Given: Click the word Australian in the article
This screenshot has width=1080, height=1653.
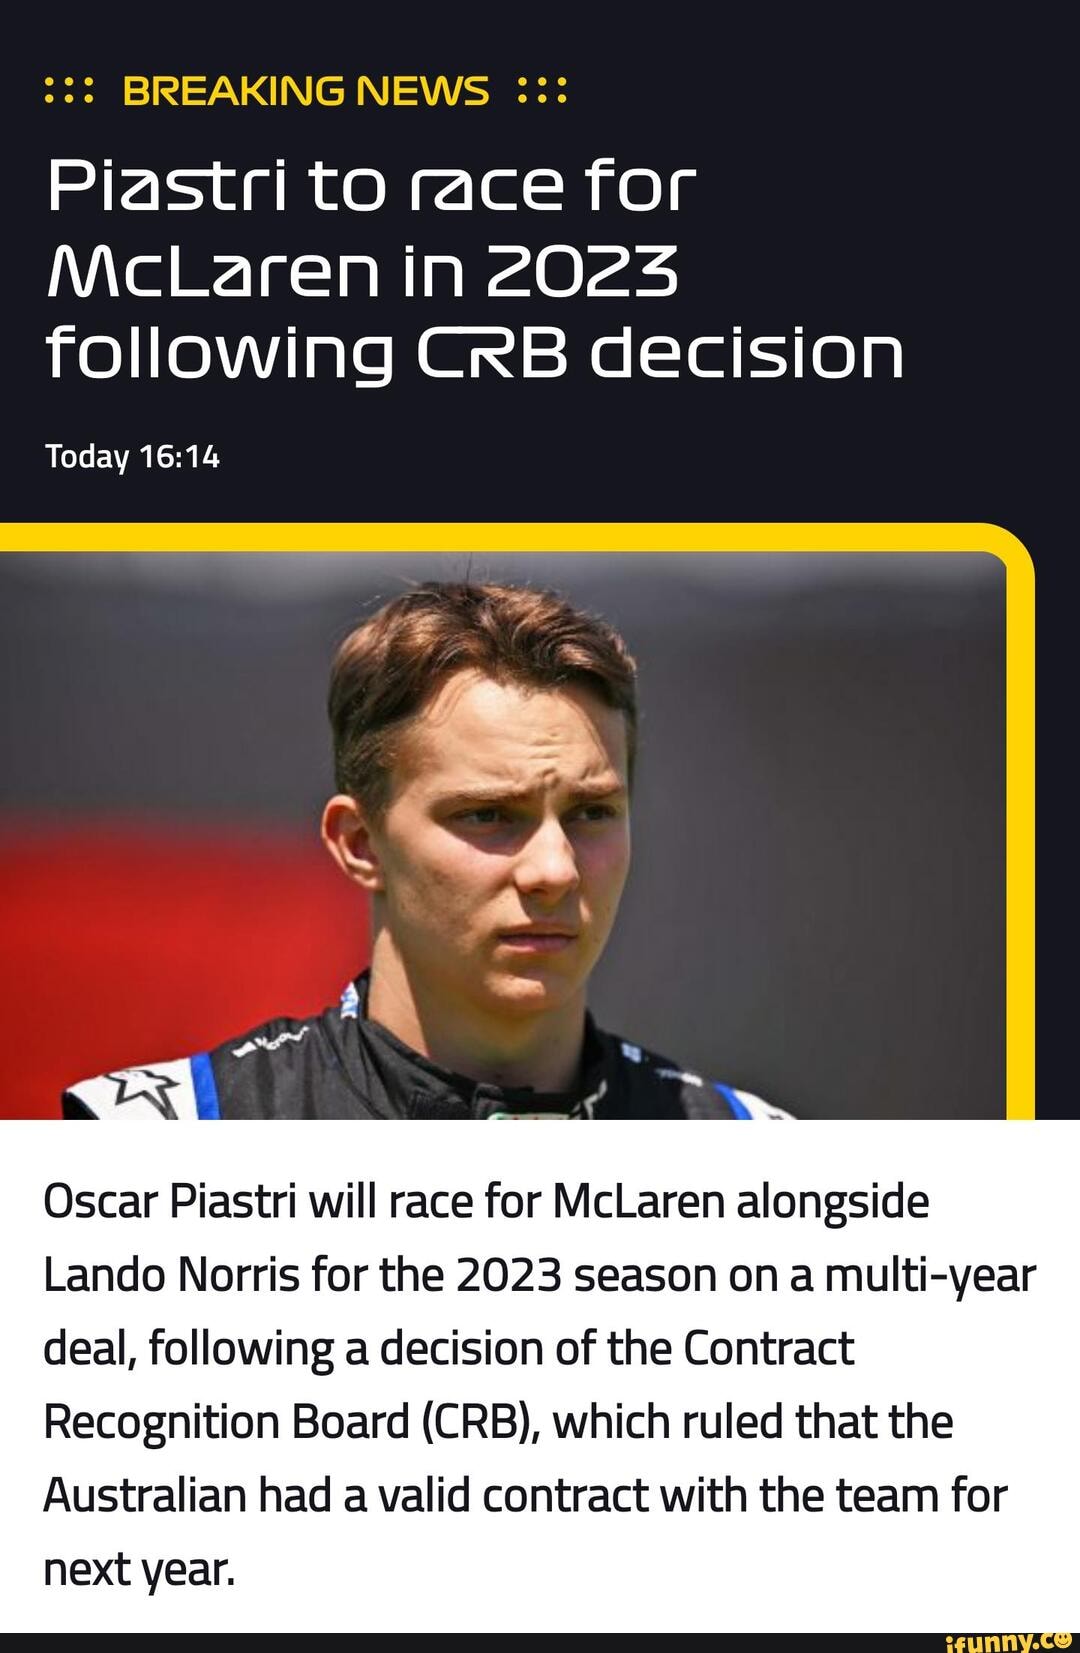Looking at the screenshot, I should click(x=144, y=1495).
